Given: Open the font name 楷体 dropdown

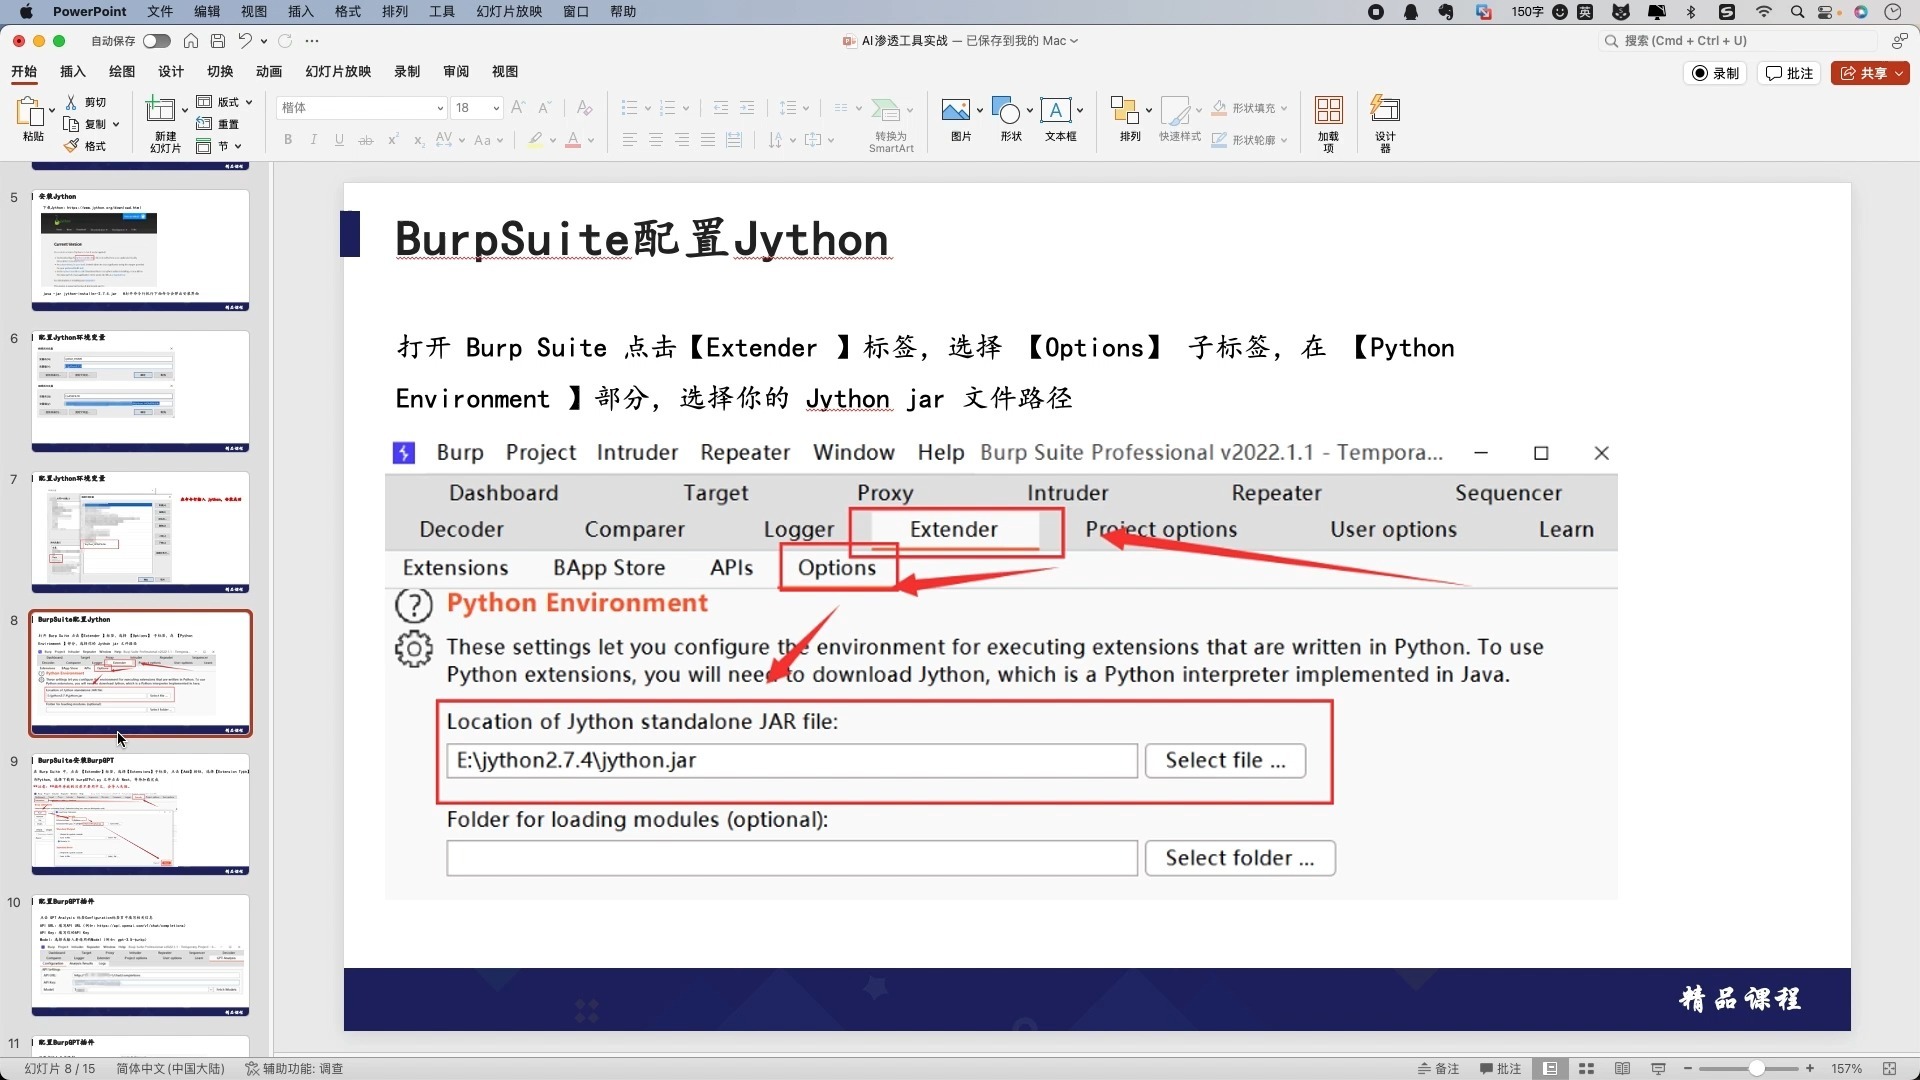Looking at the screenshot, I should (440, 108).
